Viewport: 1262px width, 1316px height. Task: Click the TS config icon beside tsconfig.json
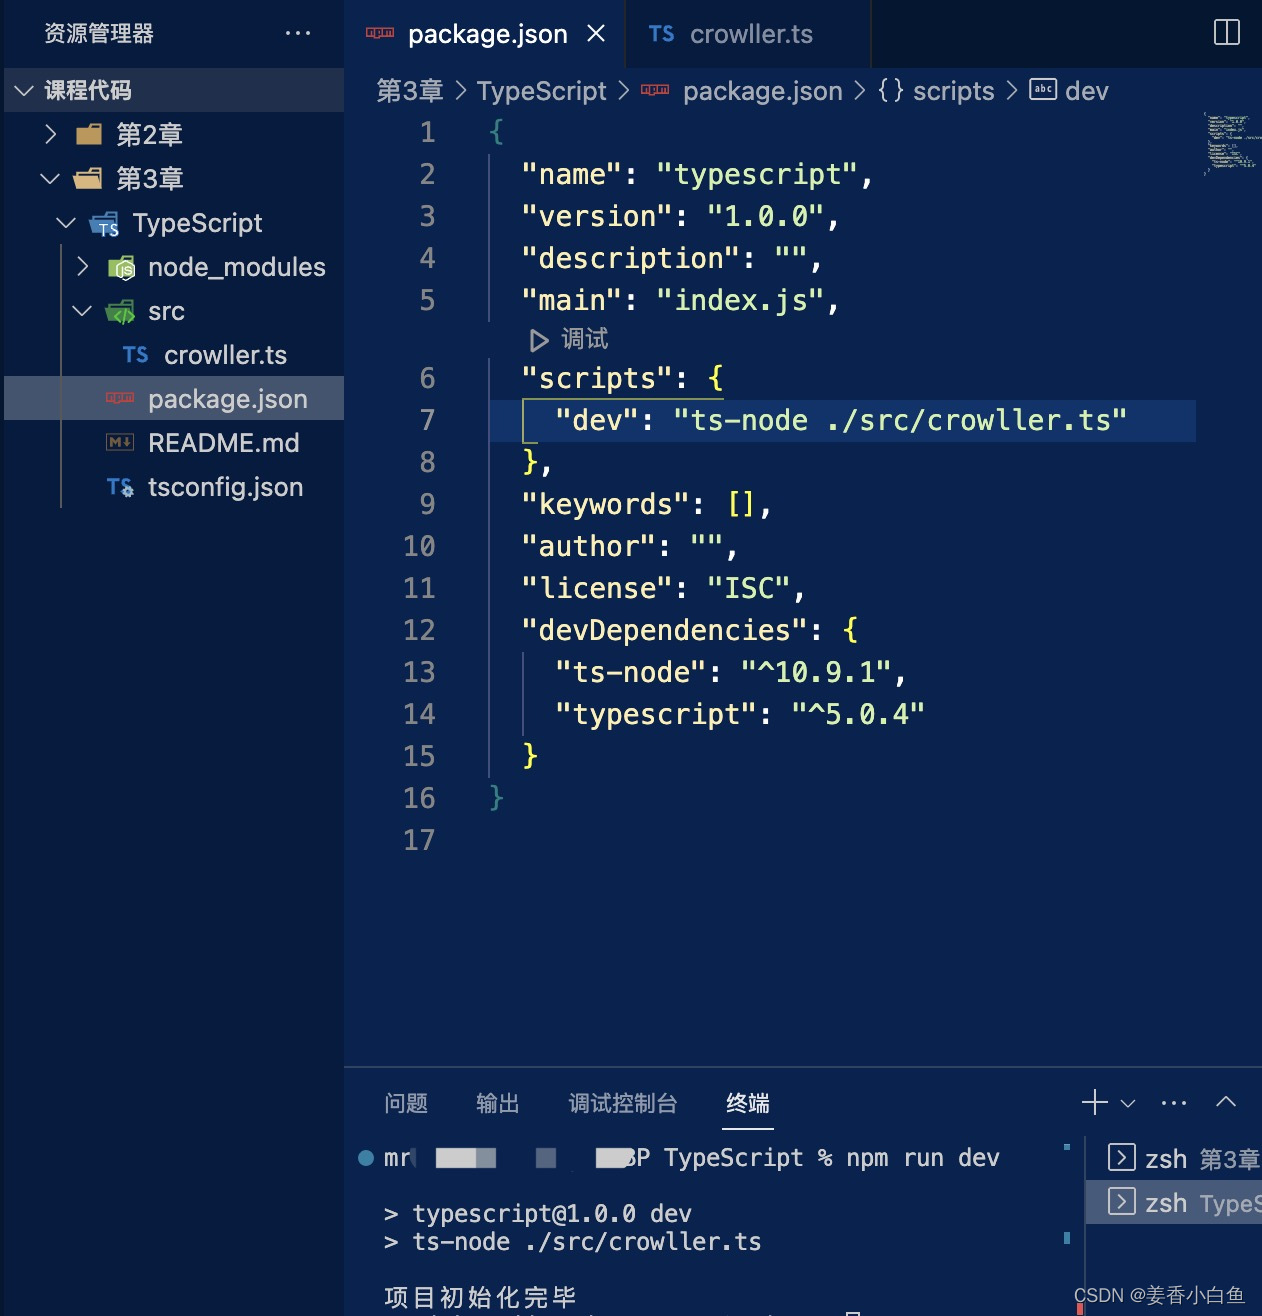coord(120,487)
